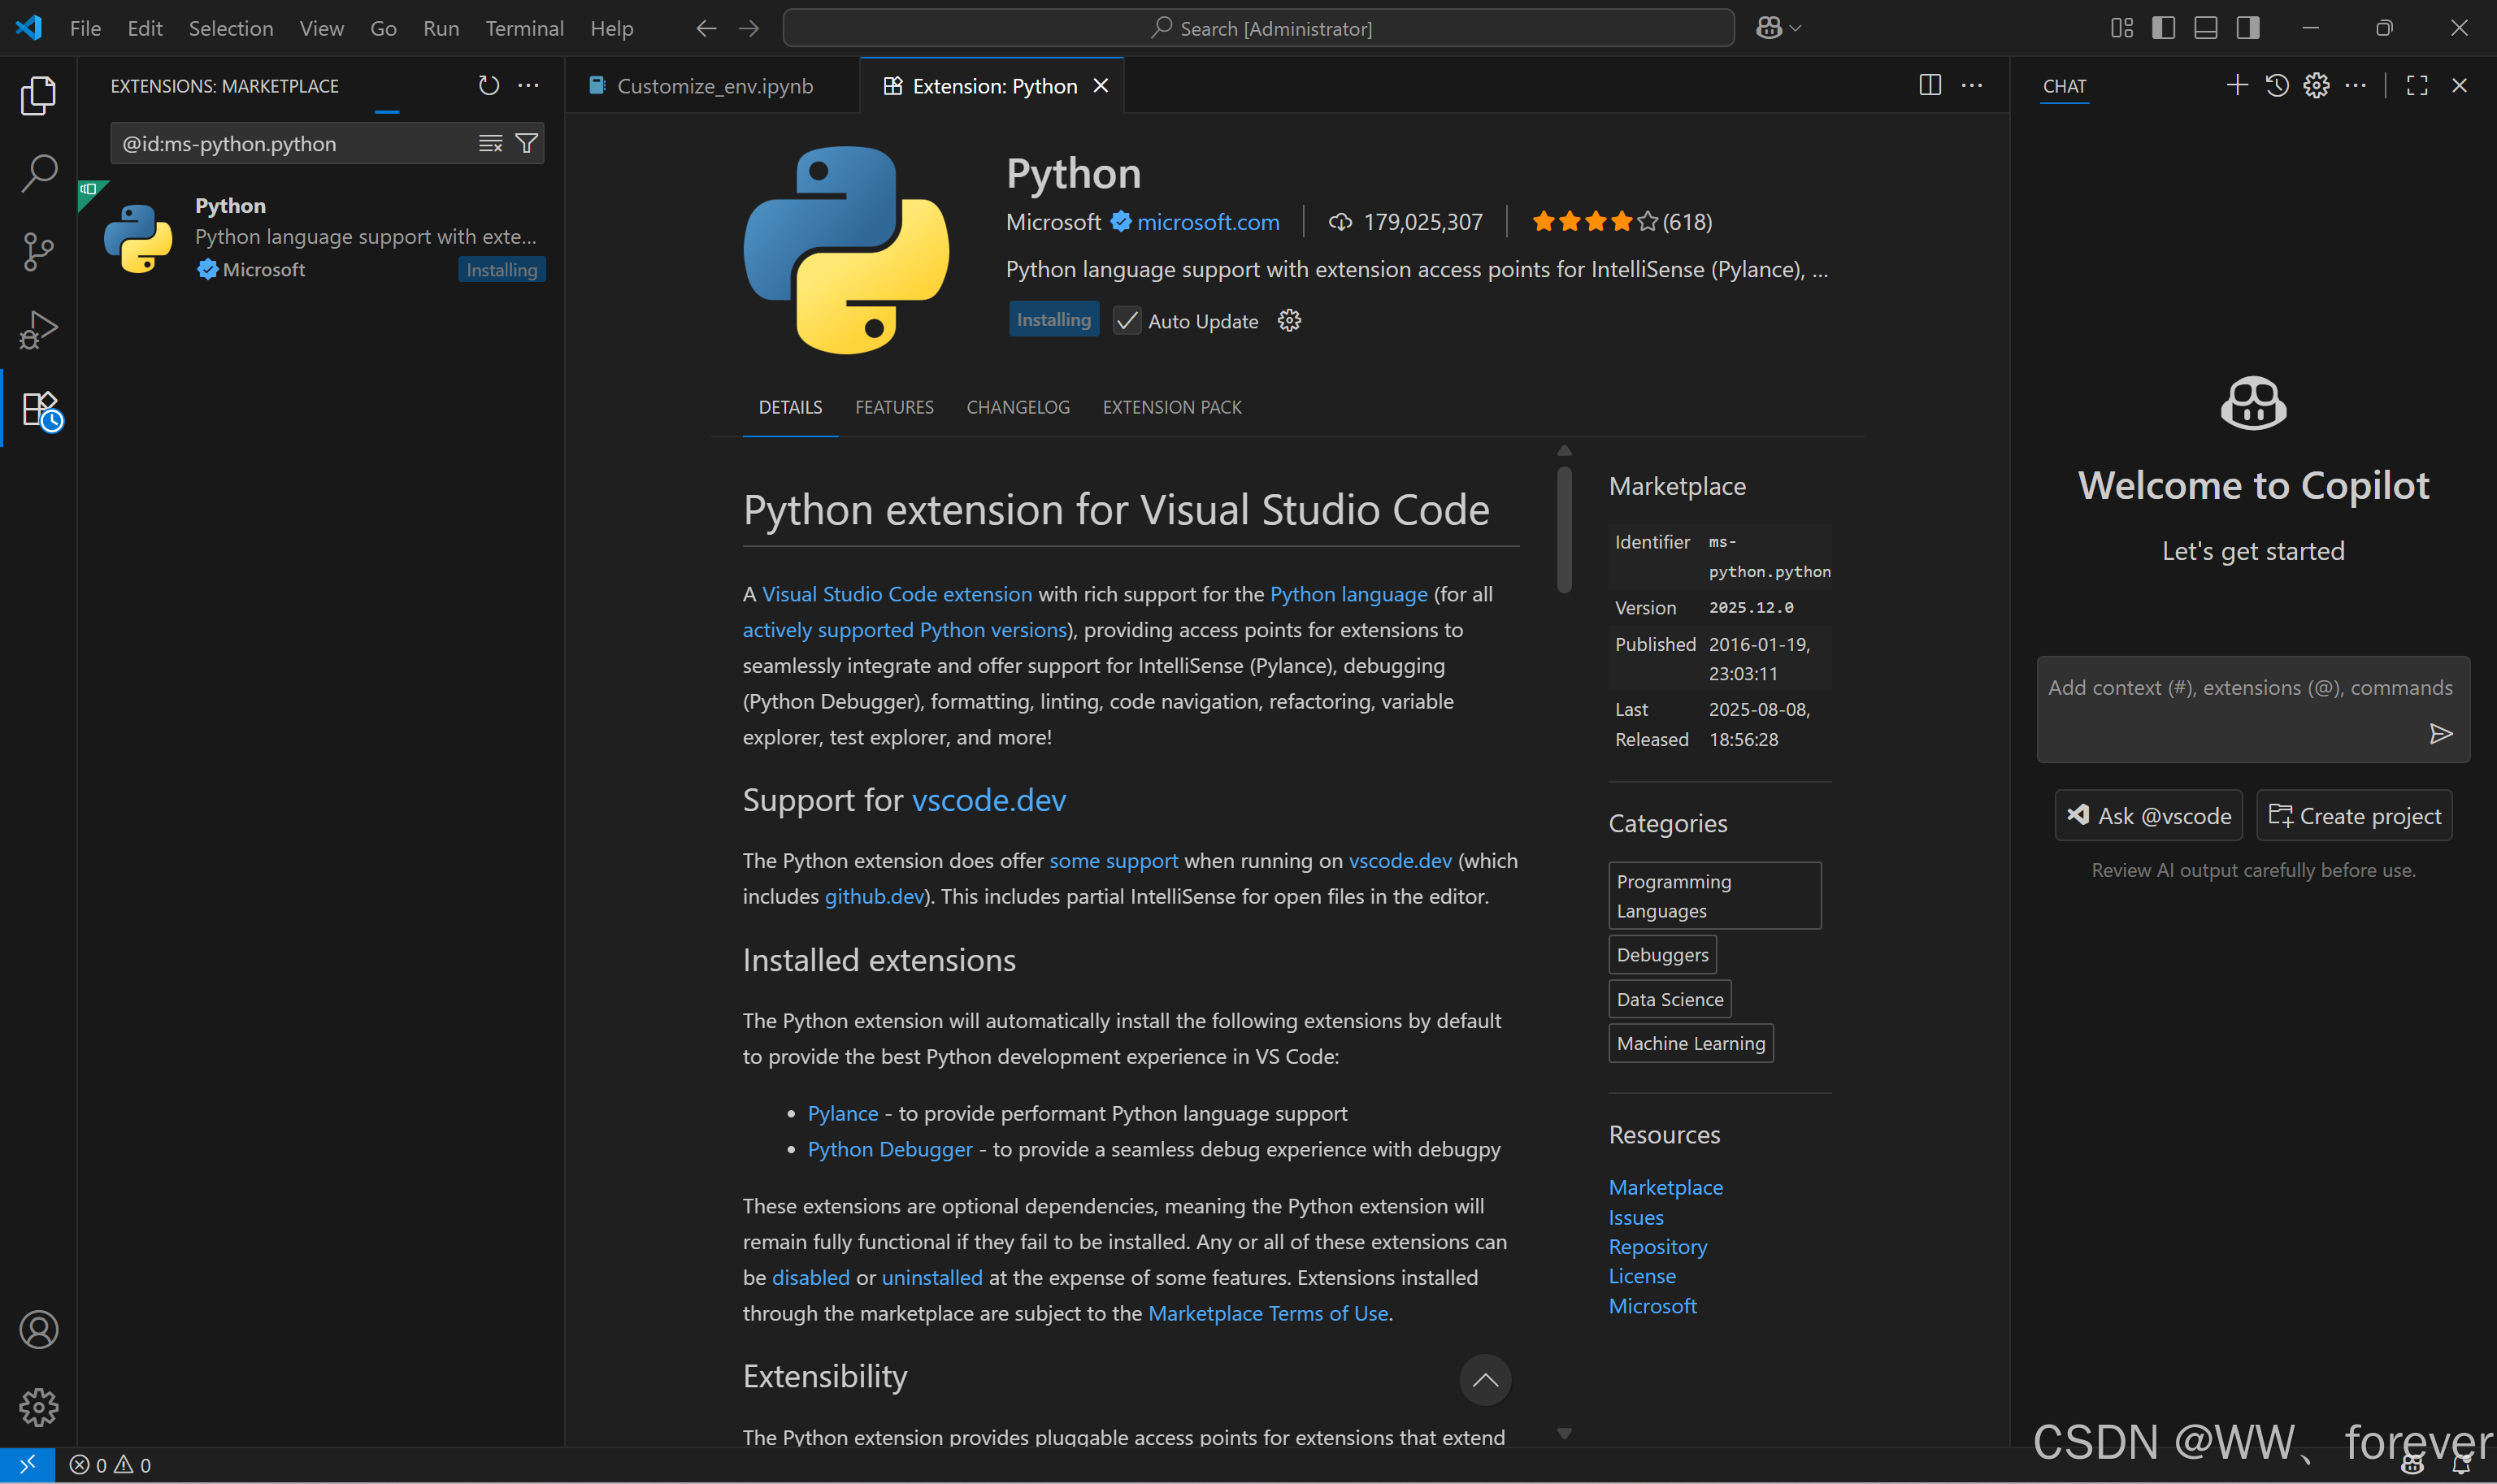Open the Explorer view in activity bar

pyautogui.click(x=38, y=96)
